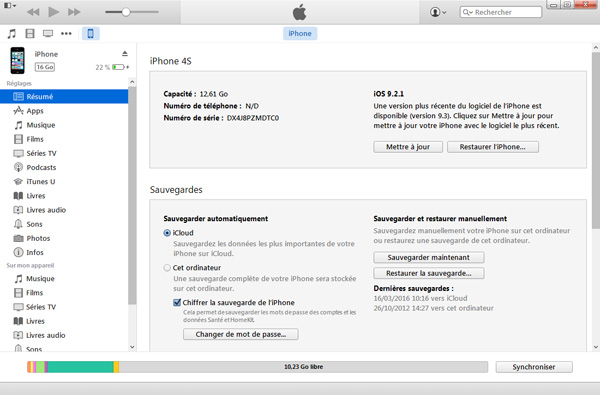
Task: Click the Rechercher search field
Action: pyautogui.click(x=501, y=12)
